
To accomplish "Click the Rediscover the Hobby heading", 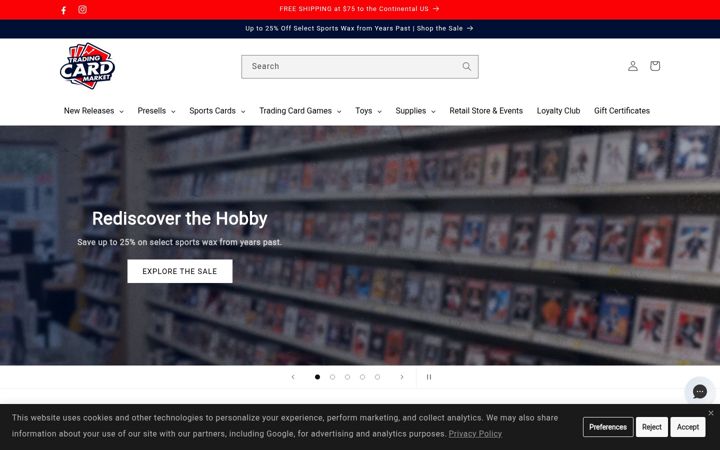I will (x=180, y=219).
